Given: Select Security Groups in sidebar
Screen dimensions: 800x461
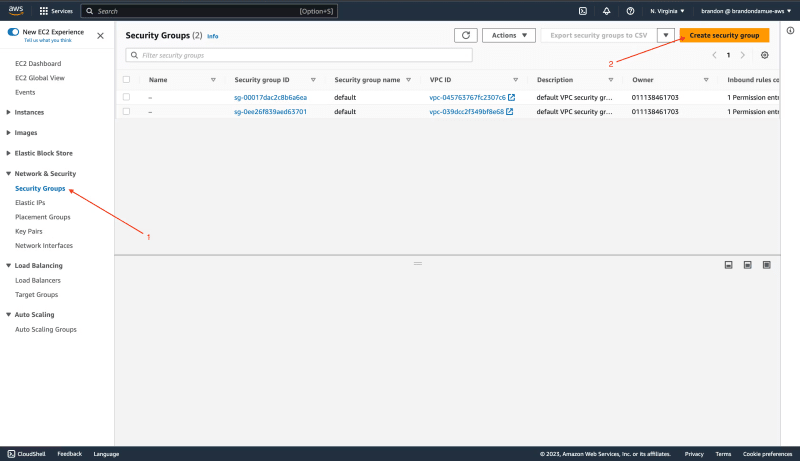Looking at the screenshot, I should 40,188.
